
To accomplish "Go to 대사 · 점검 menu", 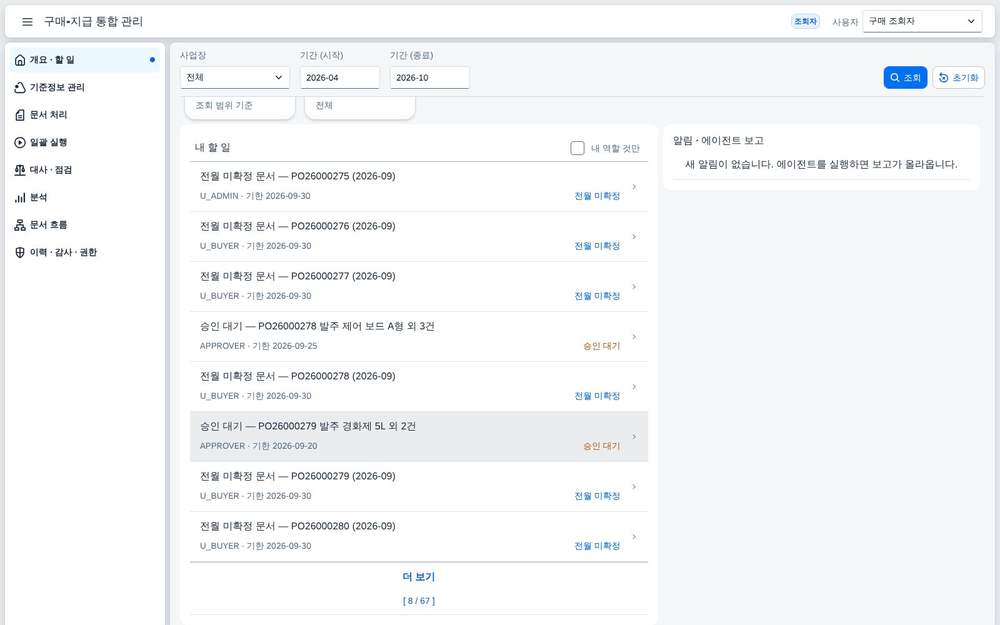I will click(x=85, y=170).
